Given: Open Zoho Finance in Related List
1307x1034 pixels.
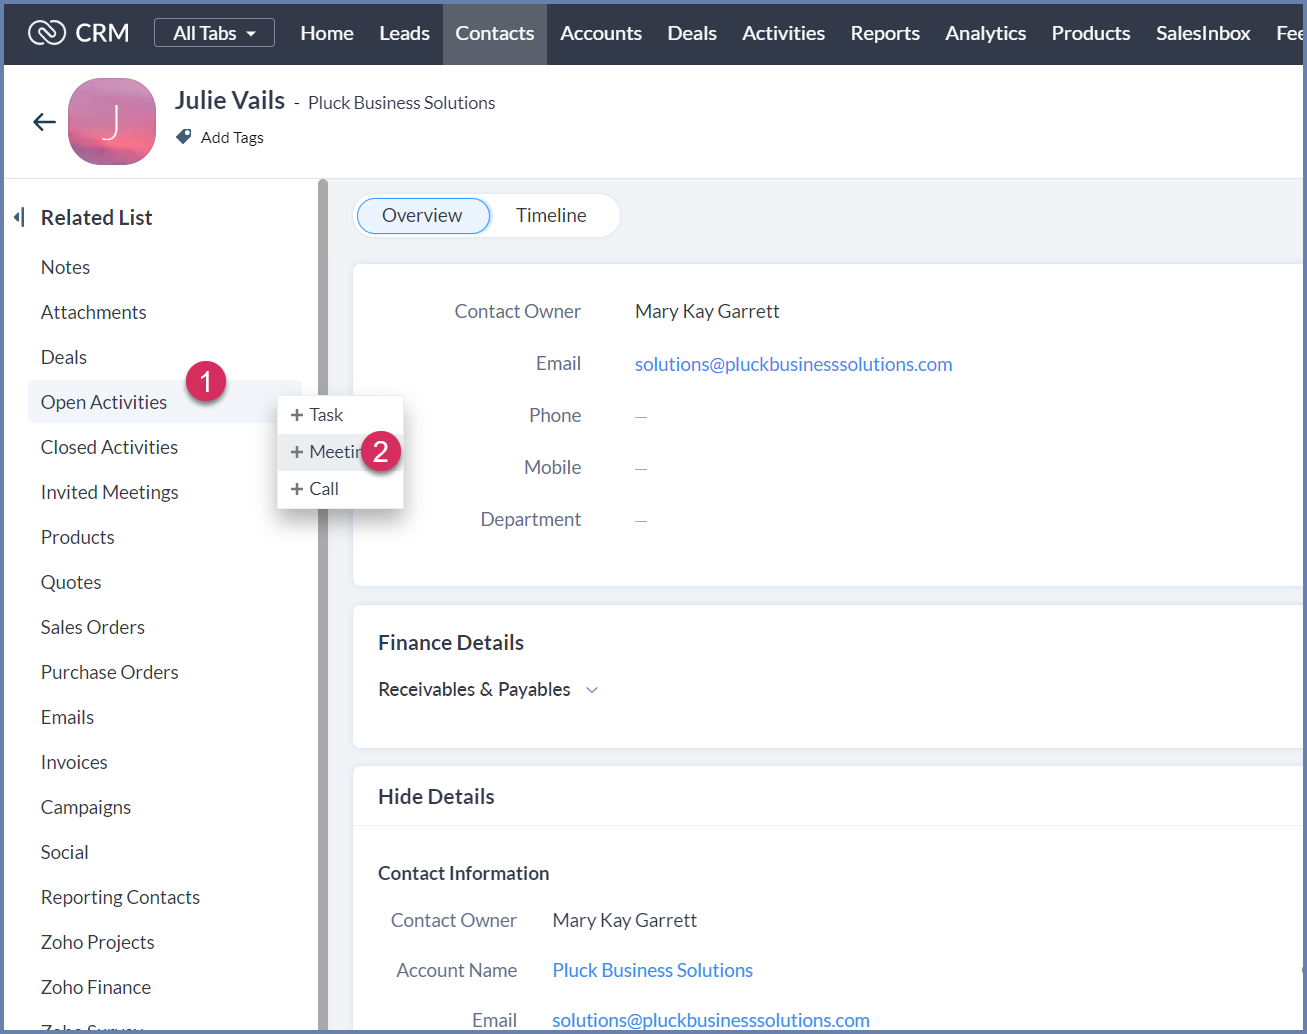Looking at the screenshot, I should point(96,987).
